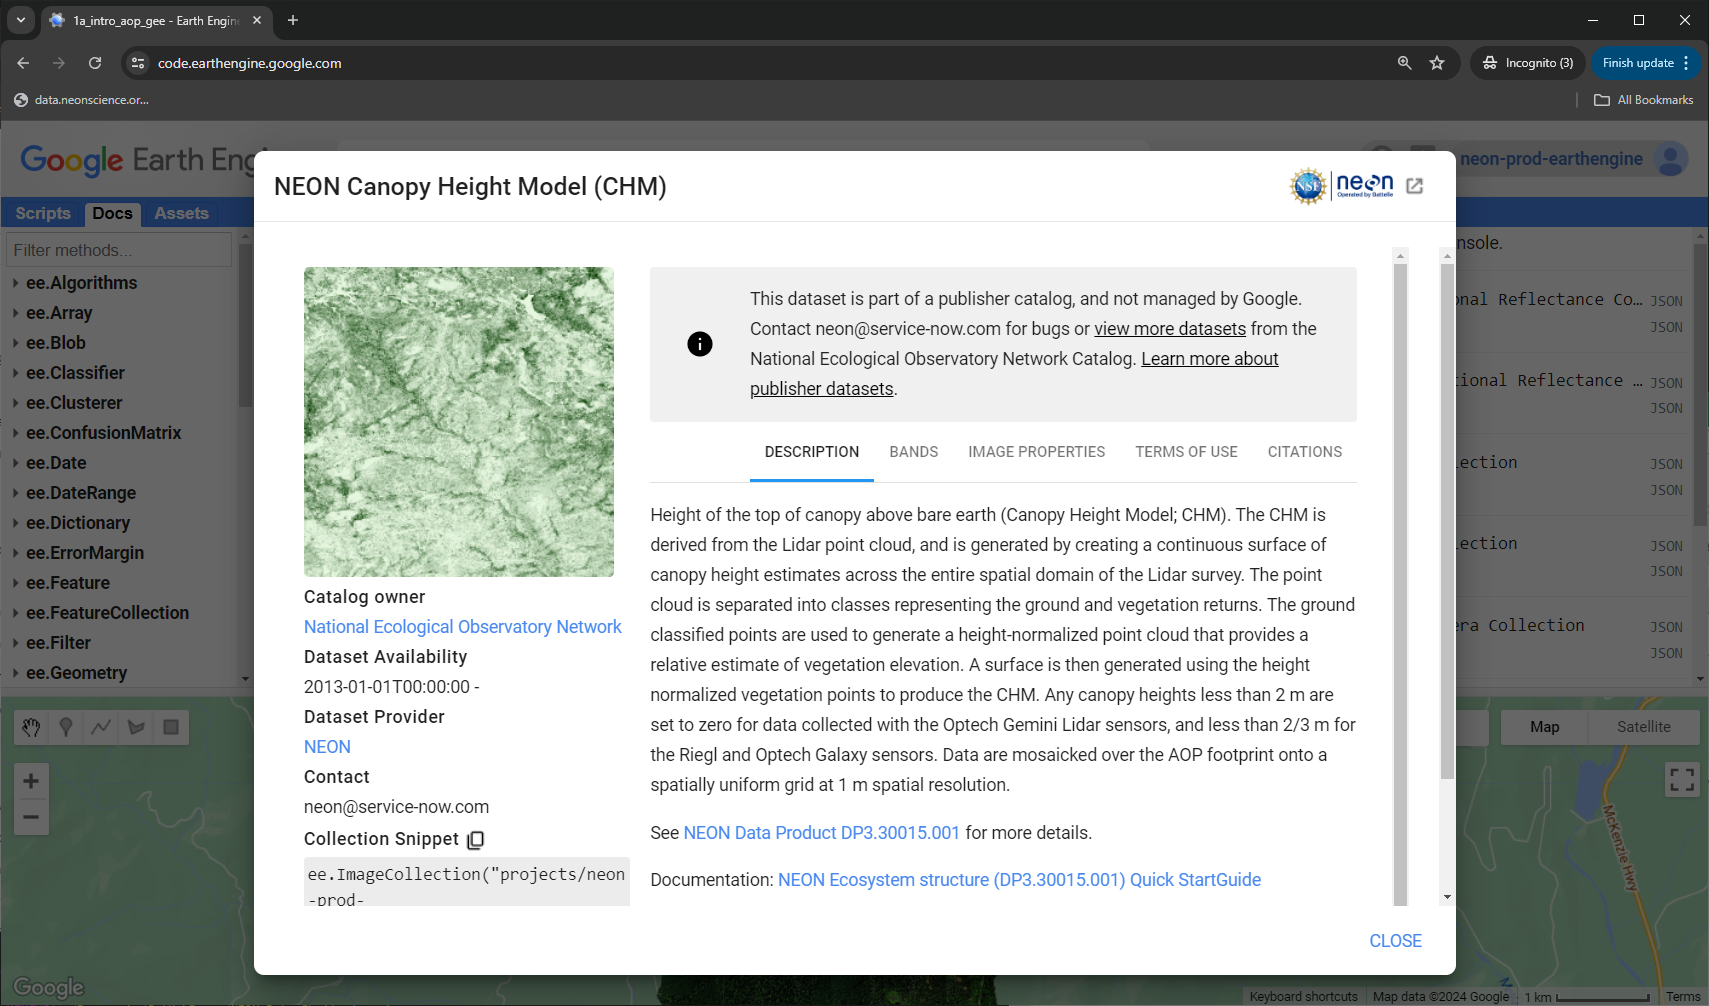This screenshot has width=1709, height=1006.
Task: Click the browser back arrow
Action: (x=23, y=63)
